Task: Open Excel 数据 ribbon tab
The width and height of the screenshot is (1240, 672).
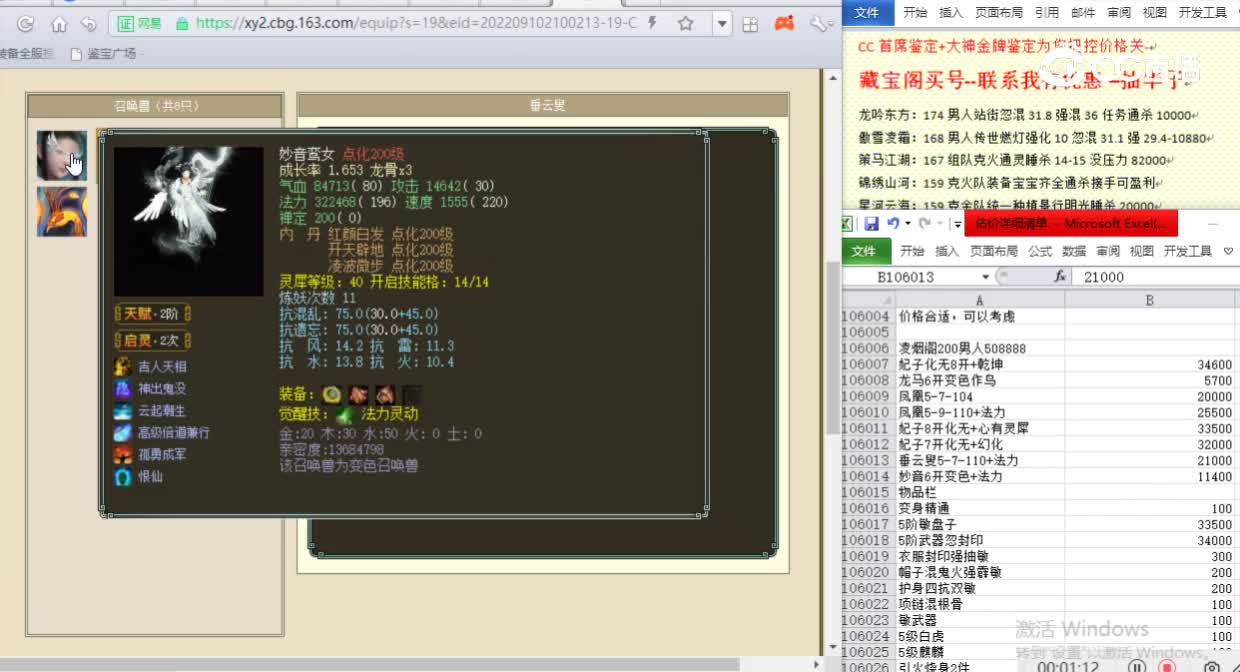Action: (x=1074, y=251)
